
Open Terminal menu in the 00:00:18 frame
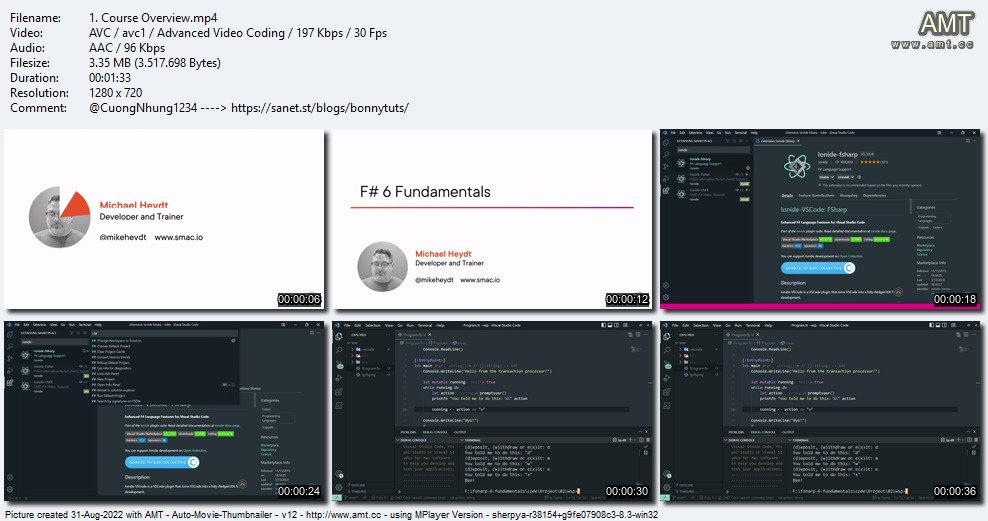tap(740, 133)
